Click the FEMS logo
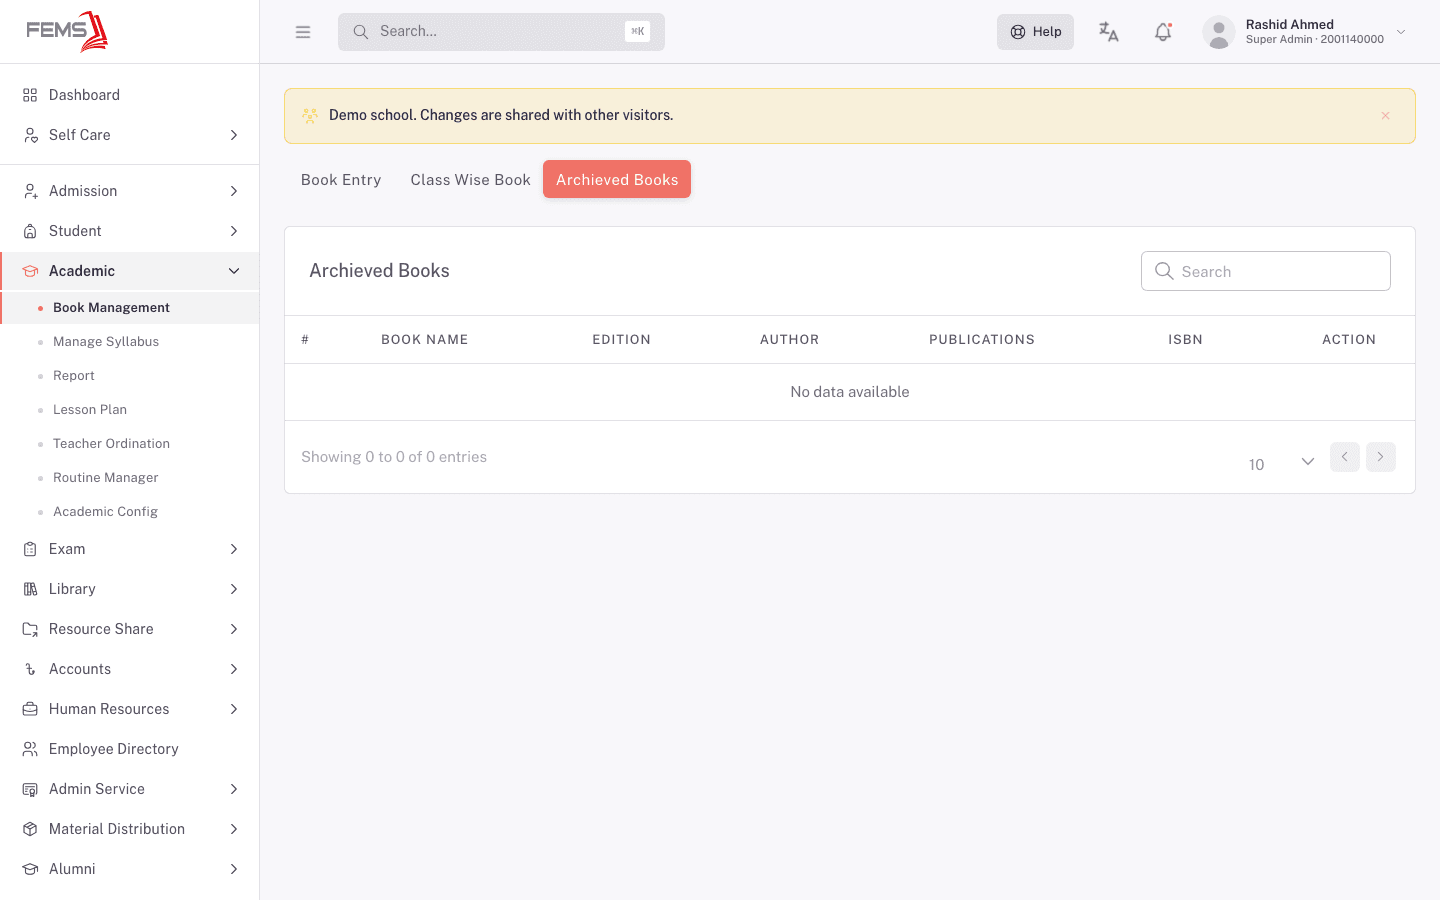The image size is (1440, 900). pyautogui.click(x=67, y=31)
